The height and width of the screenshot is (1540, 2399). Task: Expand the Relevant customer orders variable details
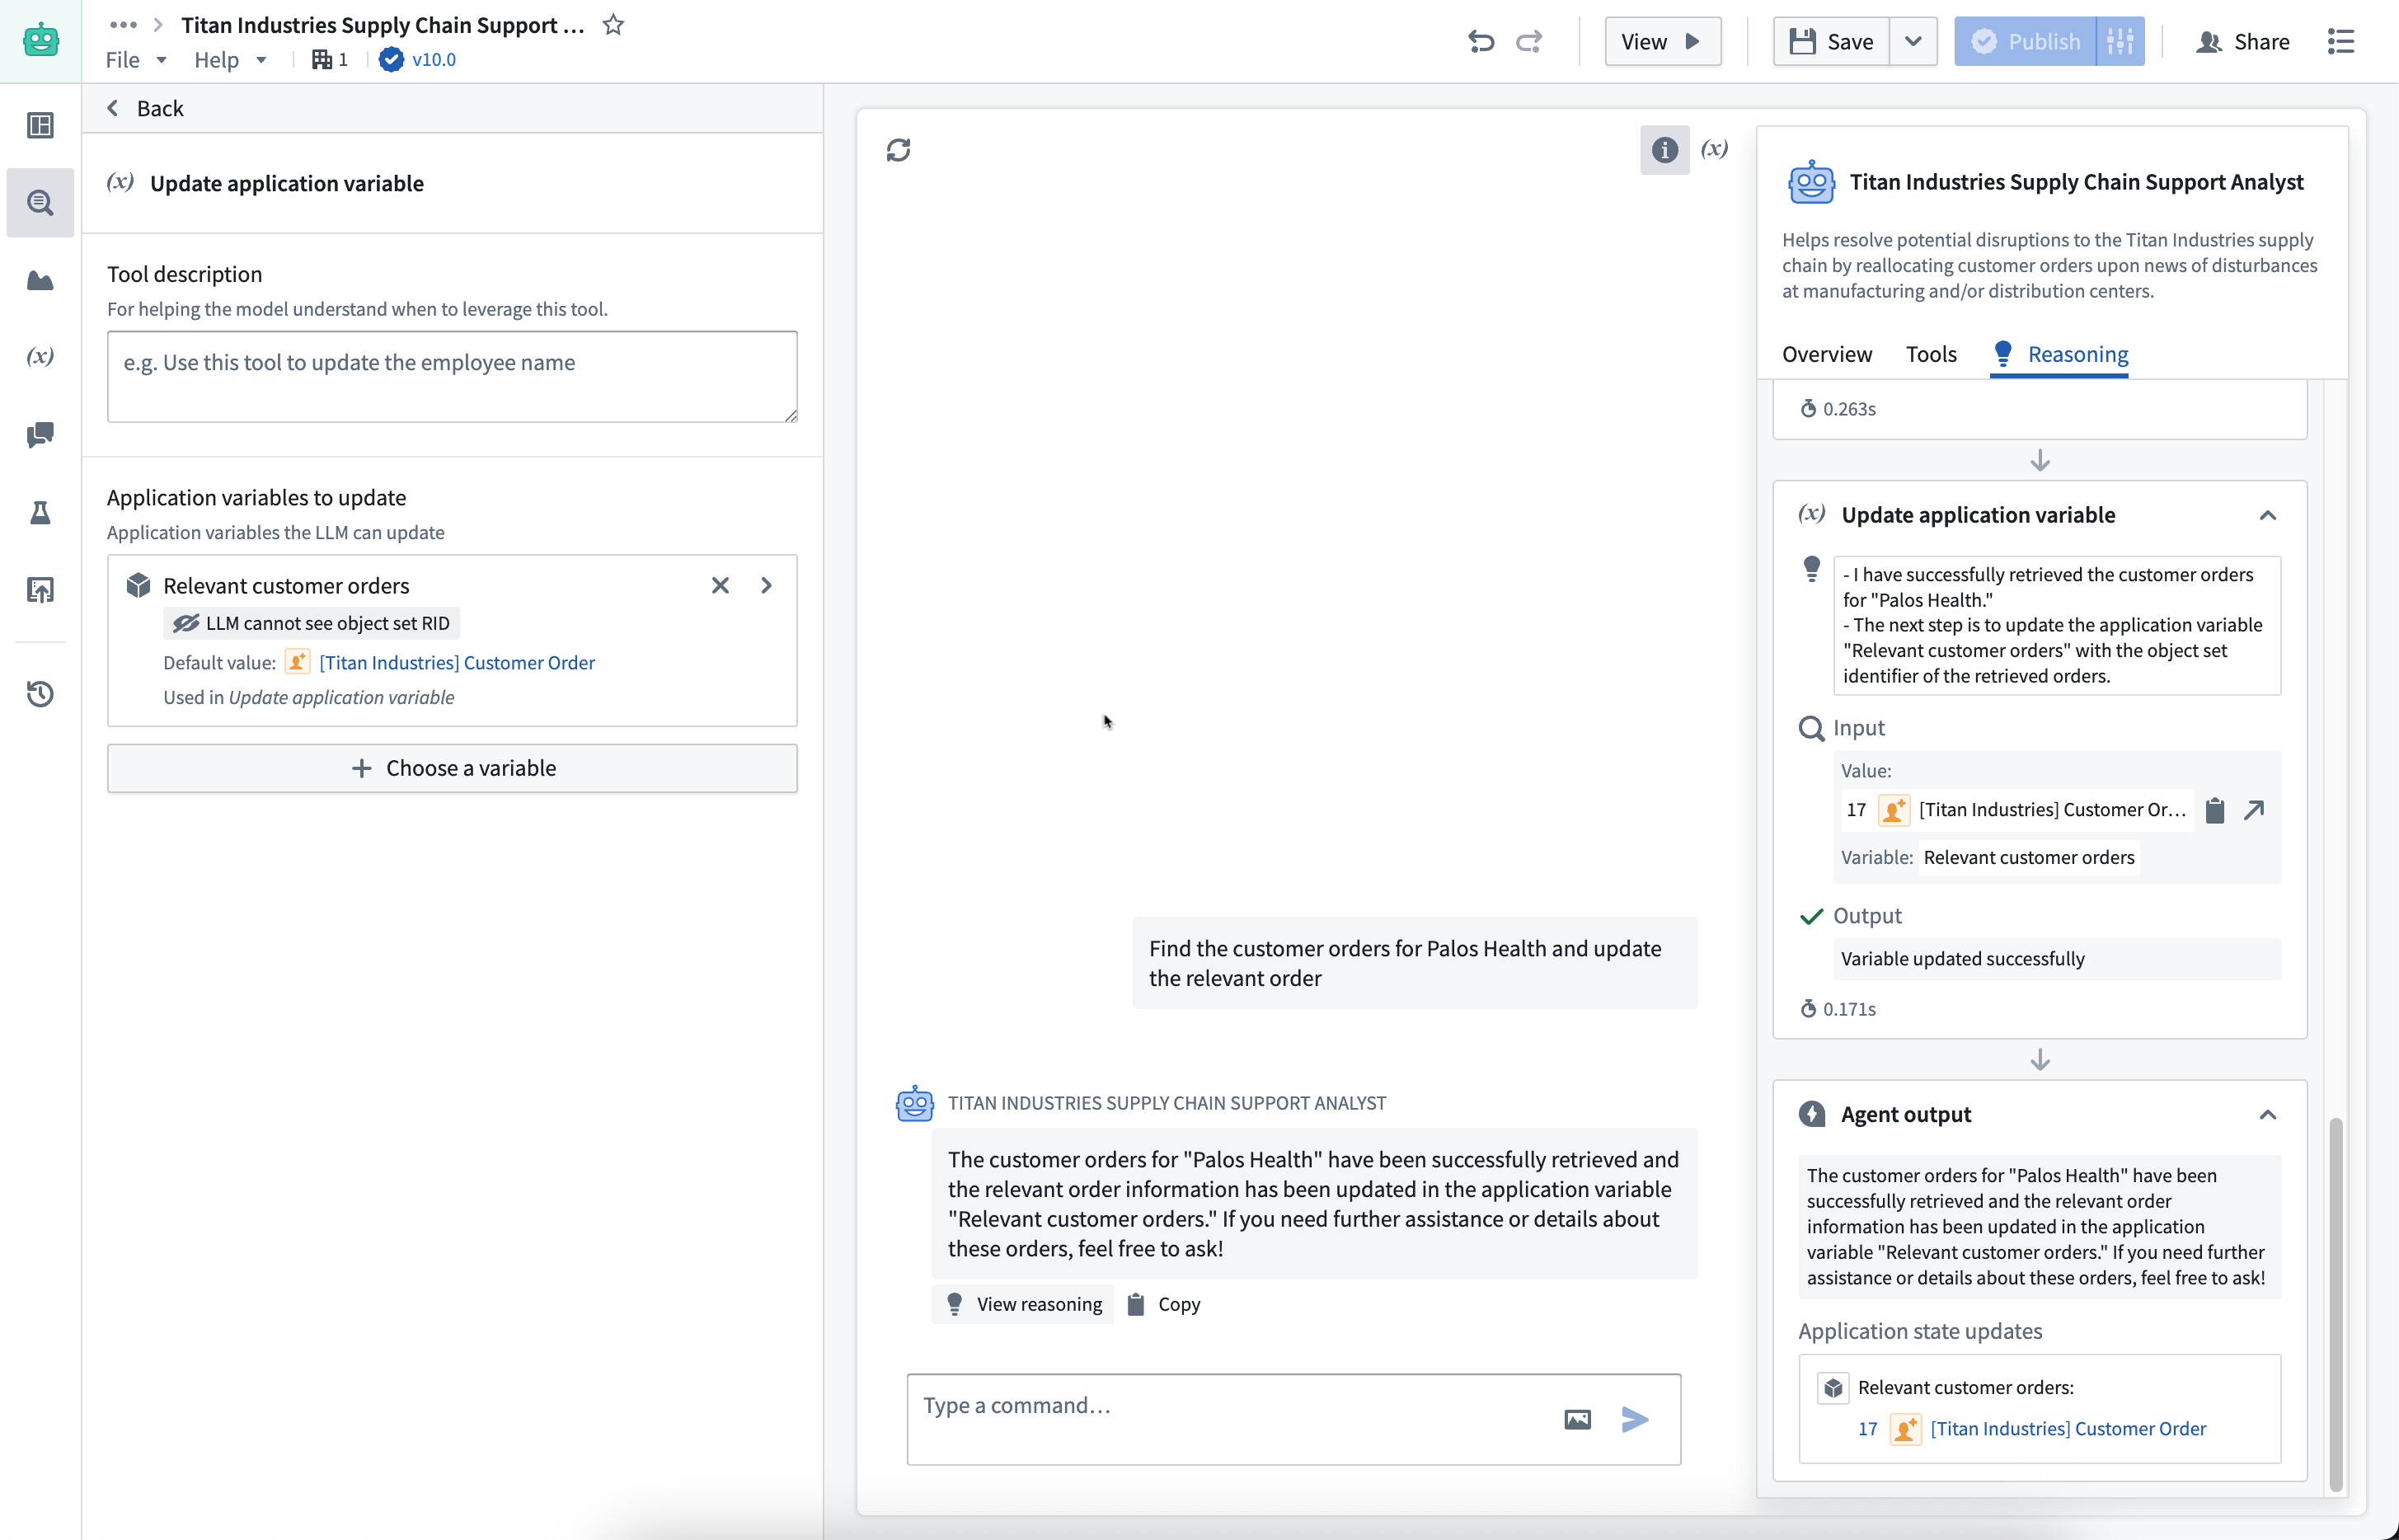click(766, 585)
